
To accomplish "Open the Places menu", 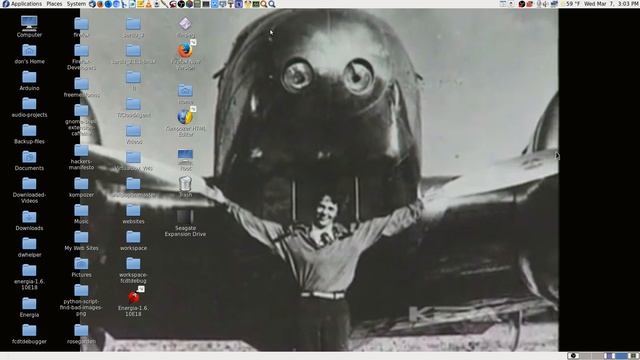I will (54, 4).
